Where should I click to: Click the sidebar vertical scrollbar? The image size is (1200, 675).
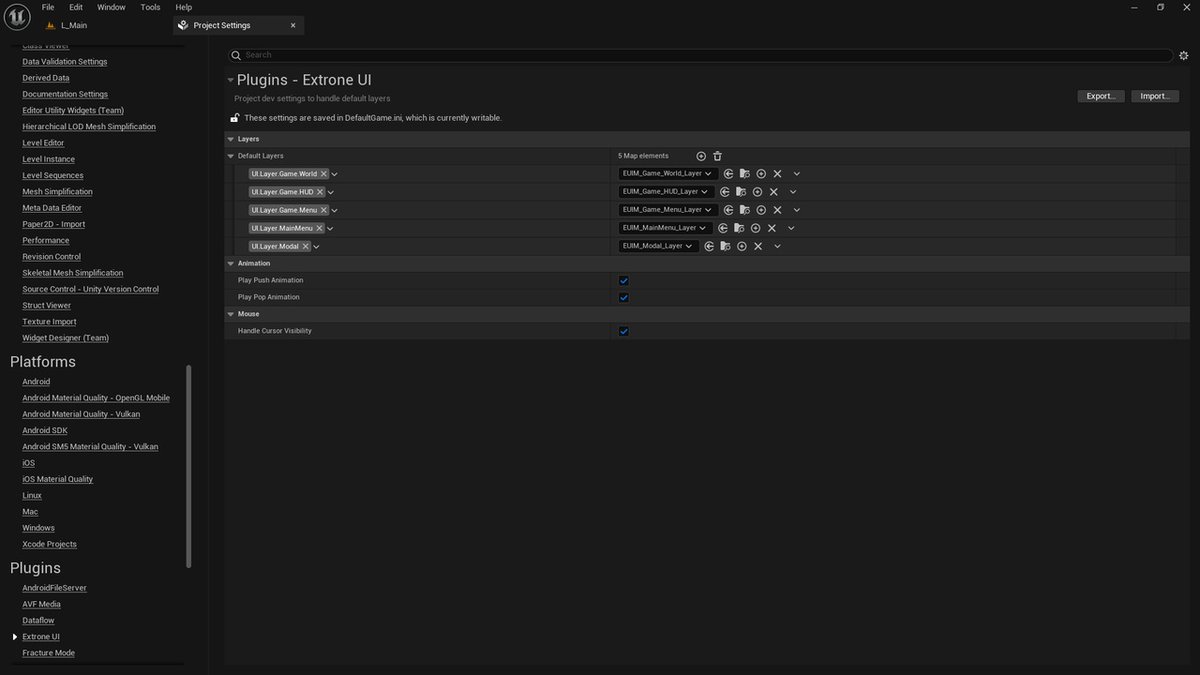tap(189, 467)
